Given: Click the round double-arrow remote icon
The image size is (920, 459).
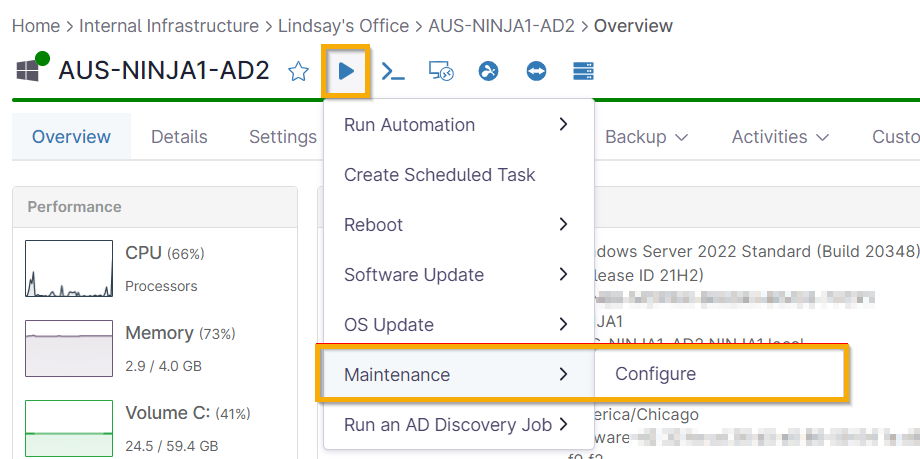Looking at the screenshot, I should tap(536, 71).
